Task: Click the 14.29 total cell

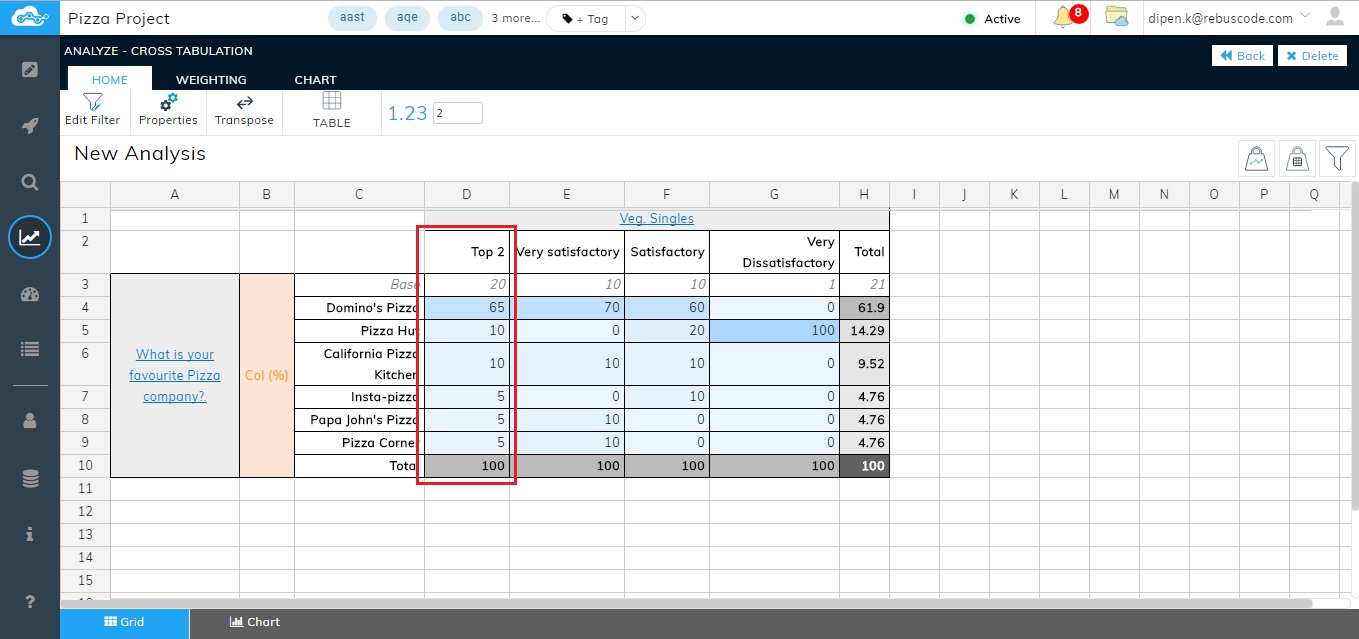Action: click(864, 331)
